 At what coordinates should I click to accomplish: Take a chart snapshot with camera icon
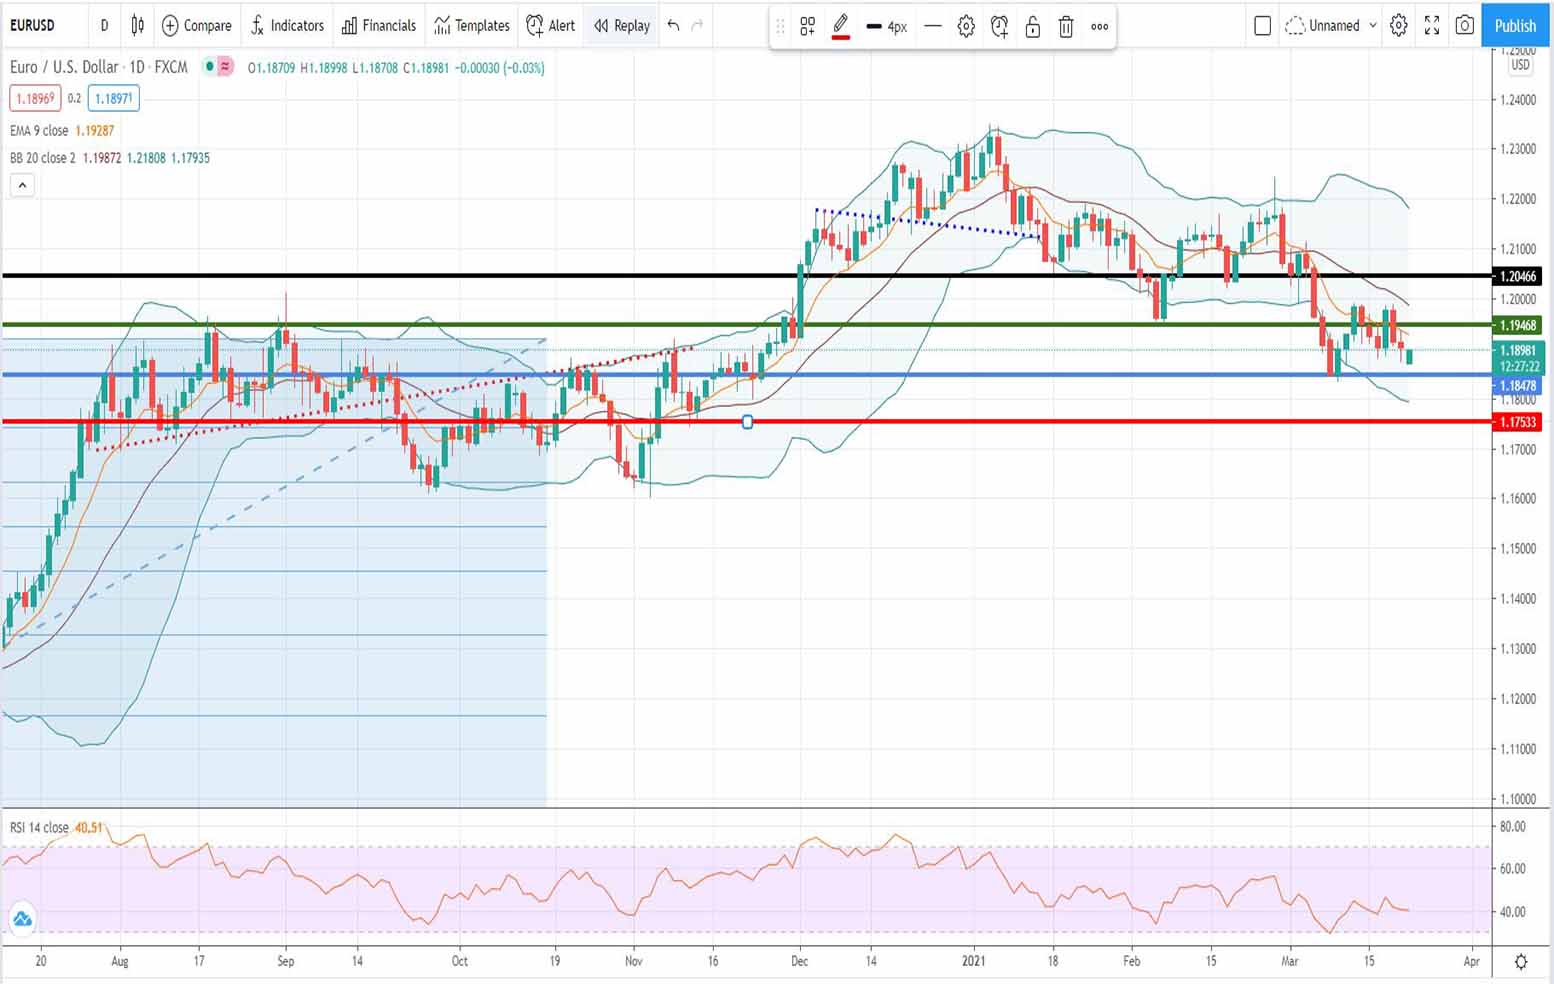click(x=1465, y=26)
